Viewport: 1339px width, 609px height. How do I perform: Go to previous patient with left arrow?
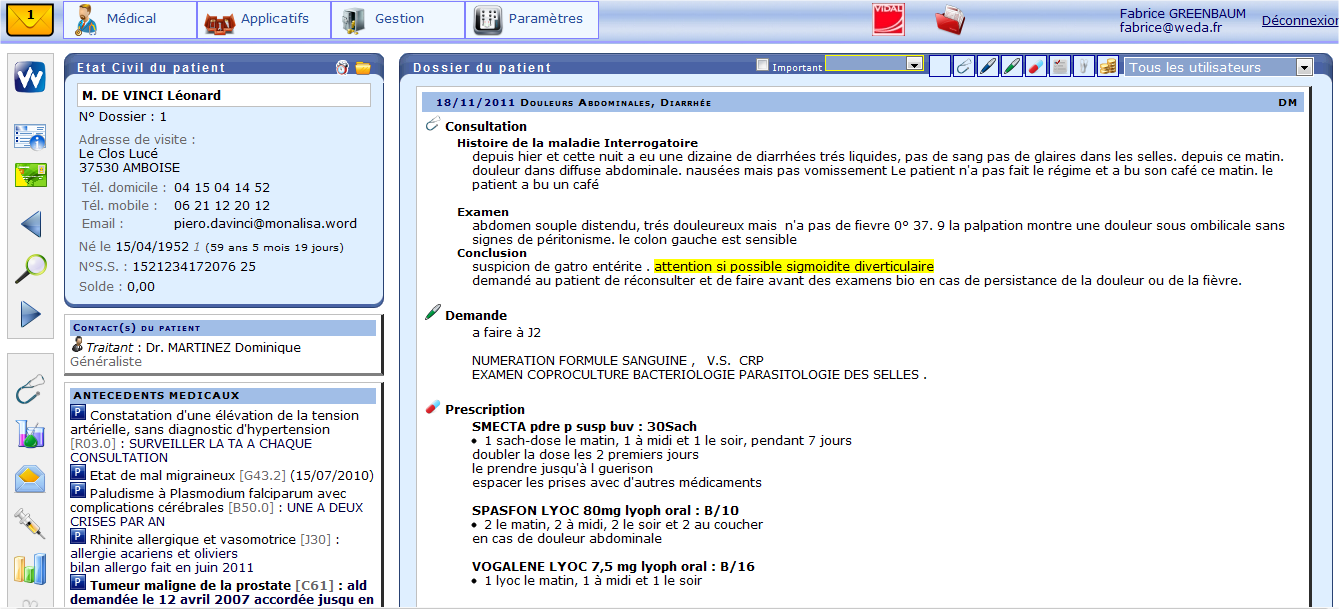(30, 223)
